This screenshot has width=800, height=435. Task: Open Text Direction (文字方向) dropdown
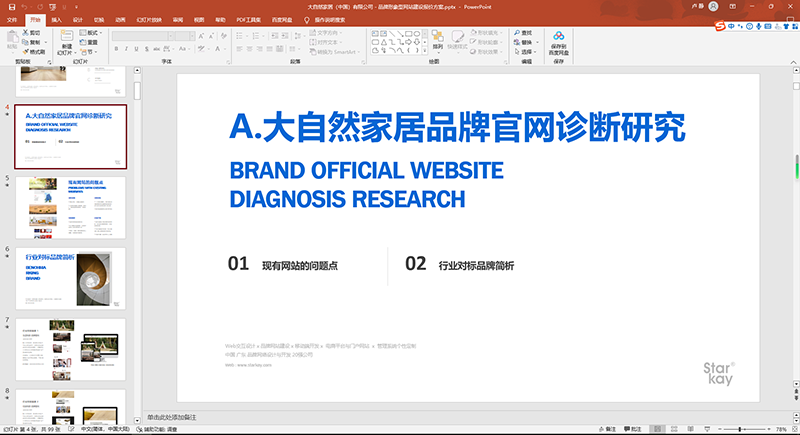327,33
